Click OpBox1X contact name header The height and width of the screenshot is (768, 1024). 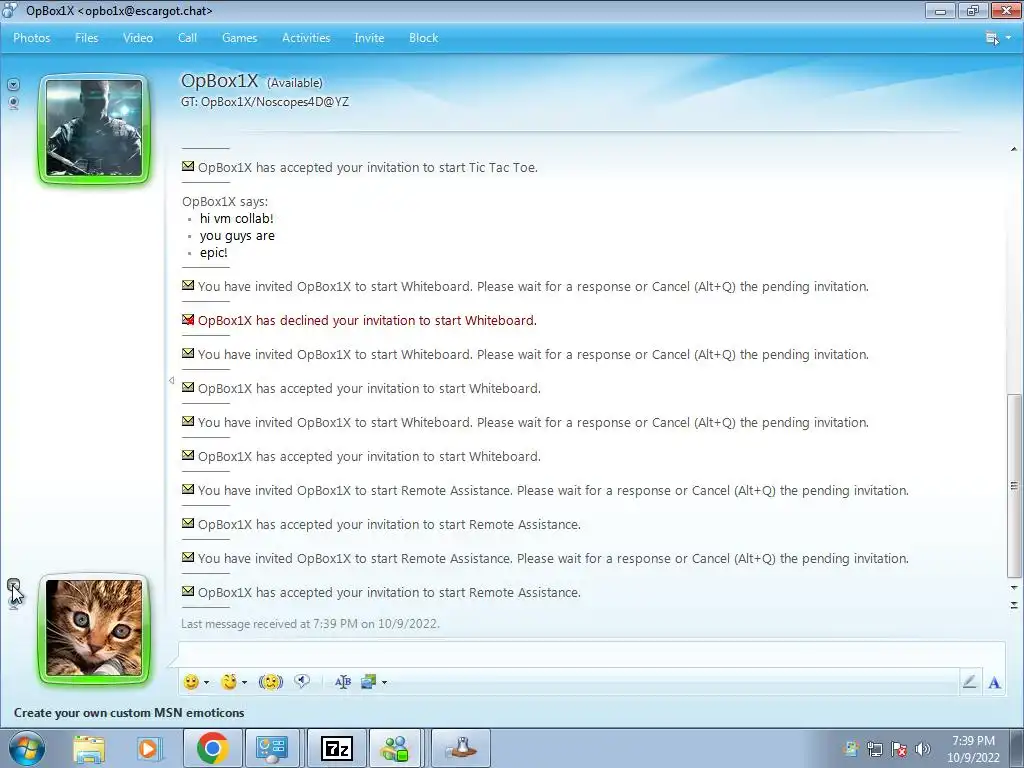219,80
